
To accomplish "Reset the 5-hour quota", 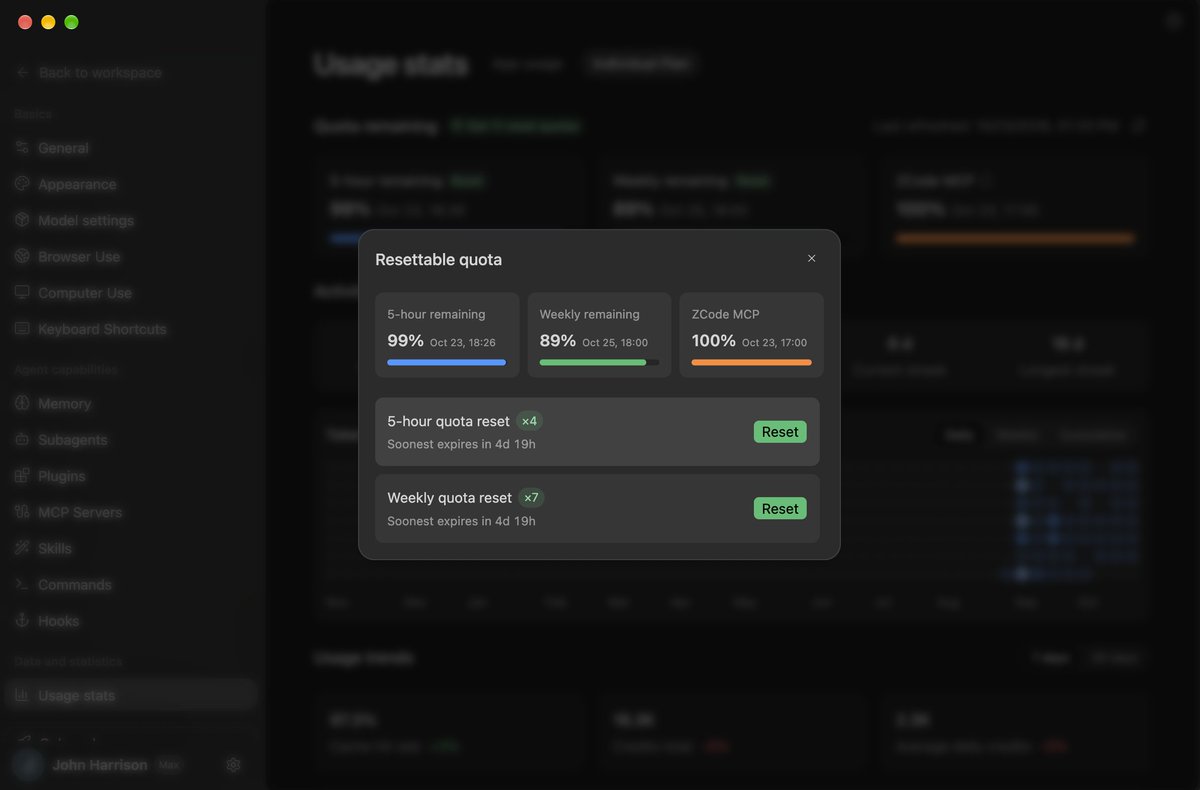I will coord(780,432).
